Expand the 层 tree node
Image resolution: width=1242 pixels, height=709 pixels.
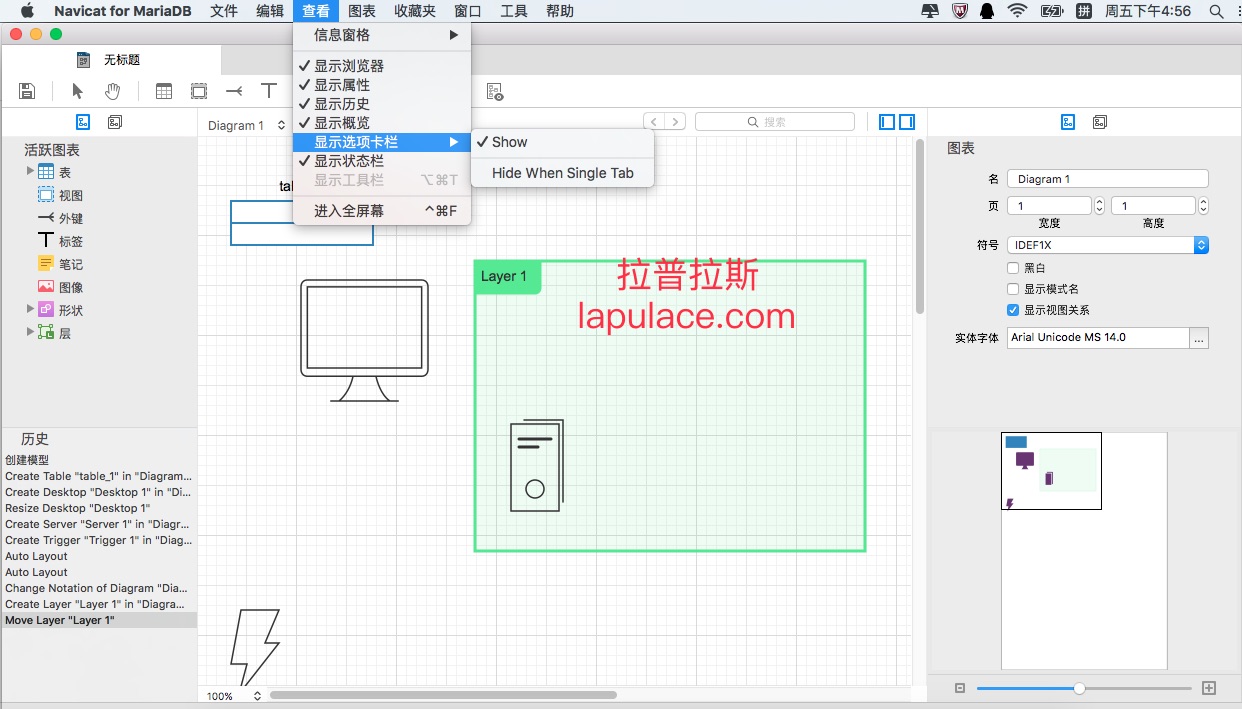tap(30, 332)
